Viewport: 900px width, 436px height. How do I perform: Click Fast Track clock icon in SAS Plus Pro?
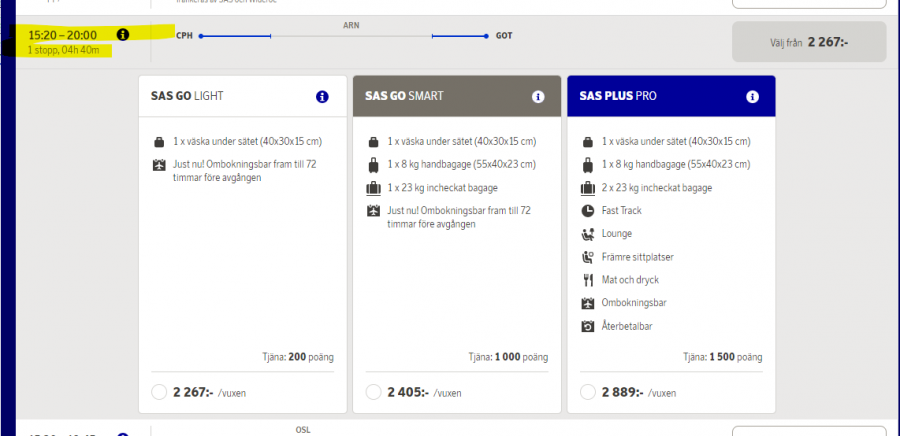pos(587,211)
